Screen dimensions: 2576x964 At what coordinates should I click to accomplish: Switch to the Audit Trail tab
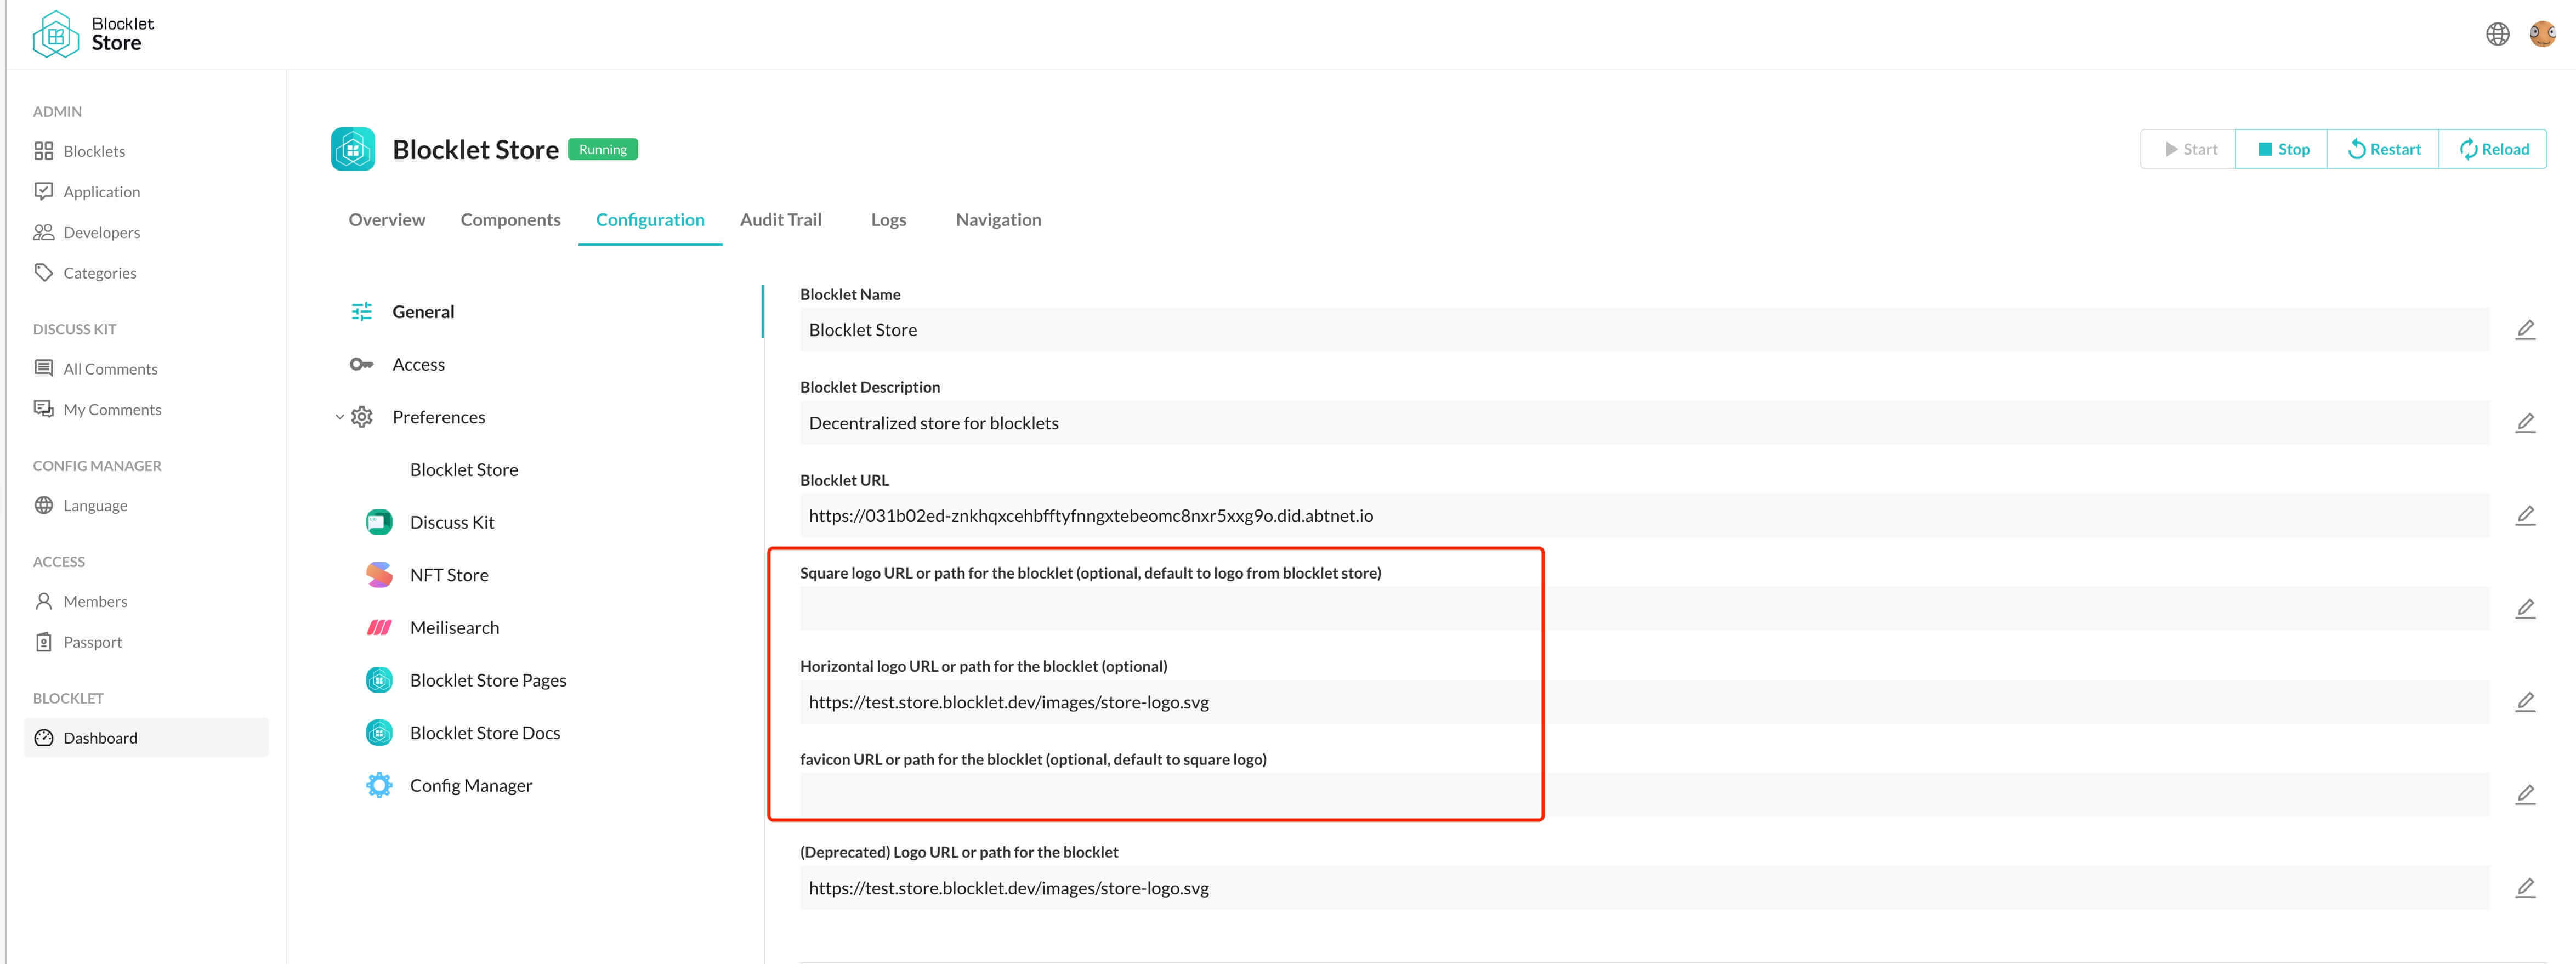[x=780, y=220]
